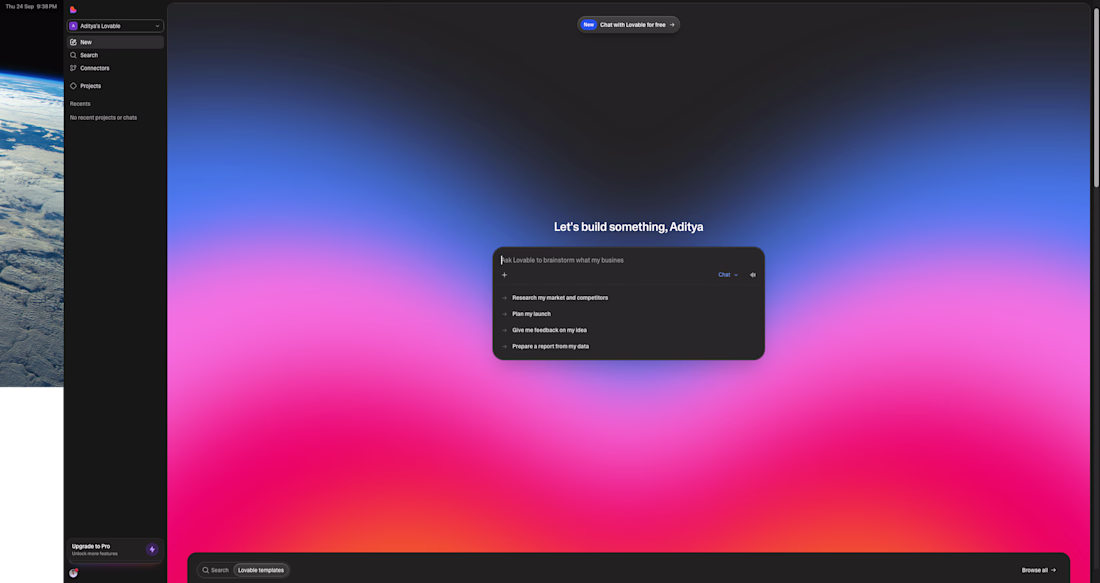The width and height of the screenshot is (1100, 583).
Task: Click the date and time in the menu bar
Action: [32, 6]
